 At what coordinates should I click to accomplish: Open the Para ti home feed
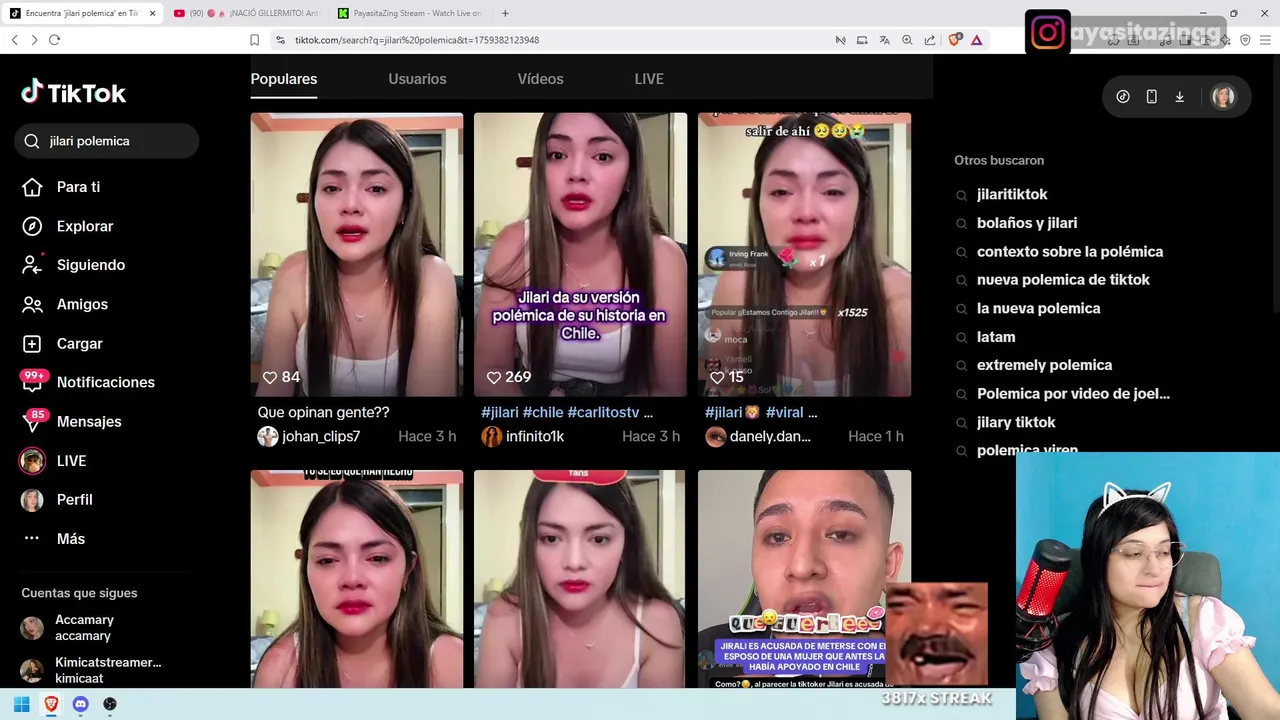[62, 187]
